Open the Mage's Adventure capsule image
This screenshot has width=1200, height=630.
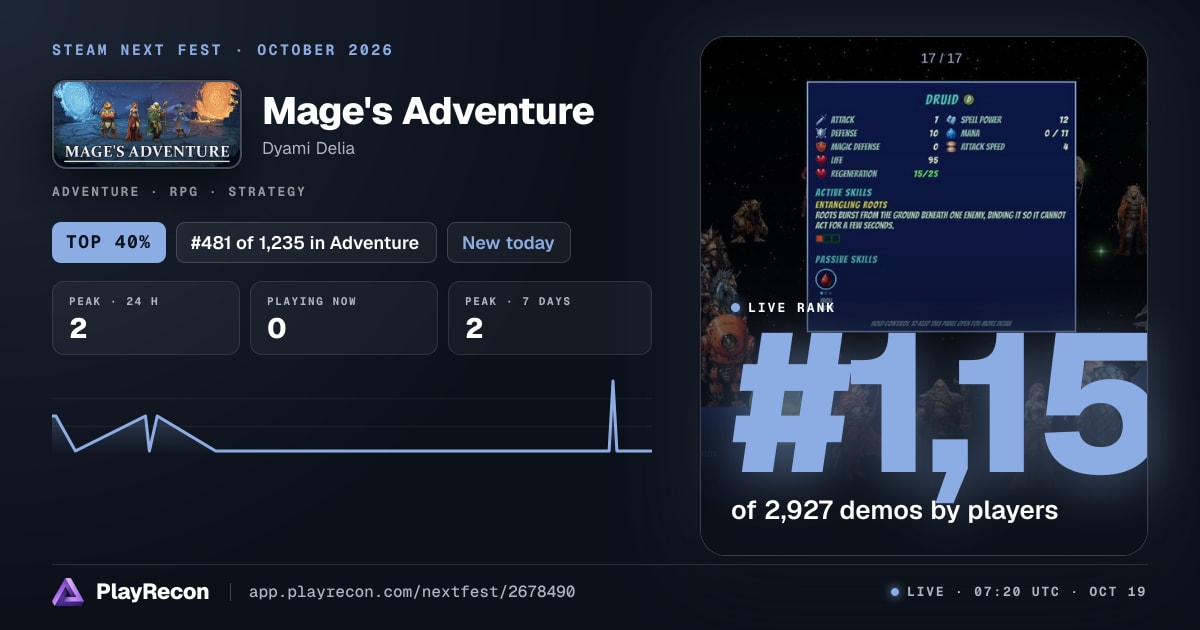click(x=147, y=124)
